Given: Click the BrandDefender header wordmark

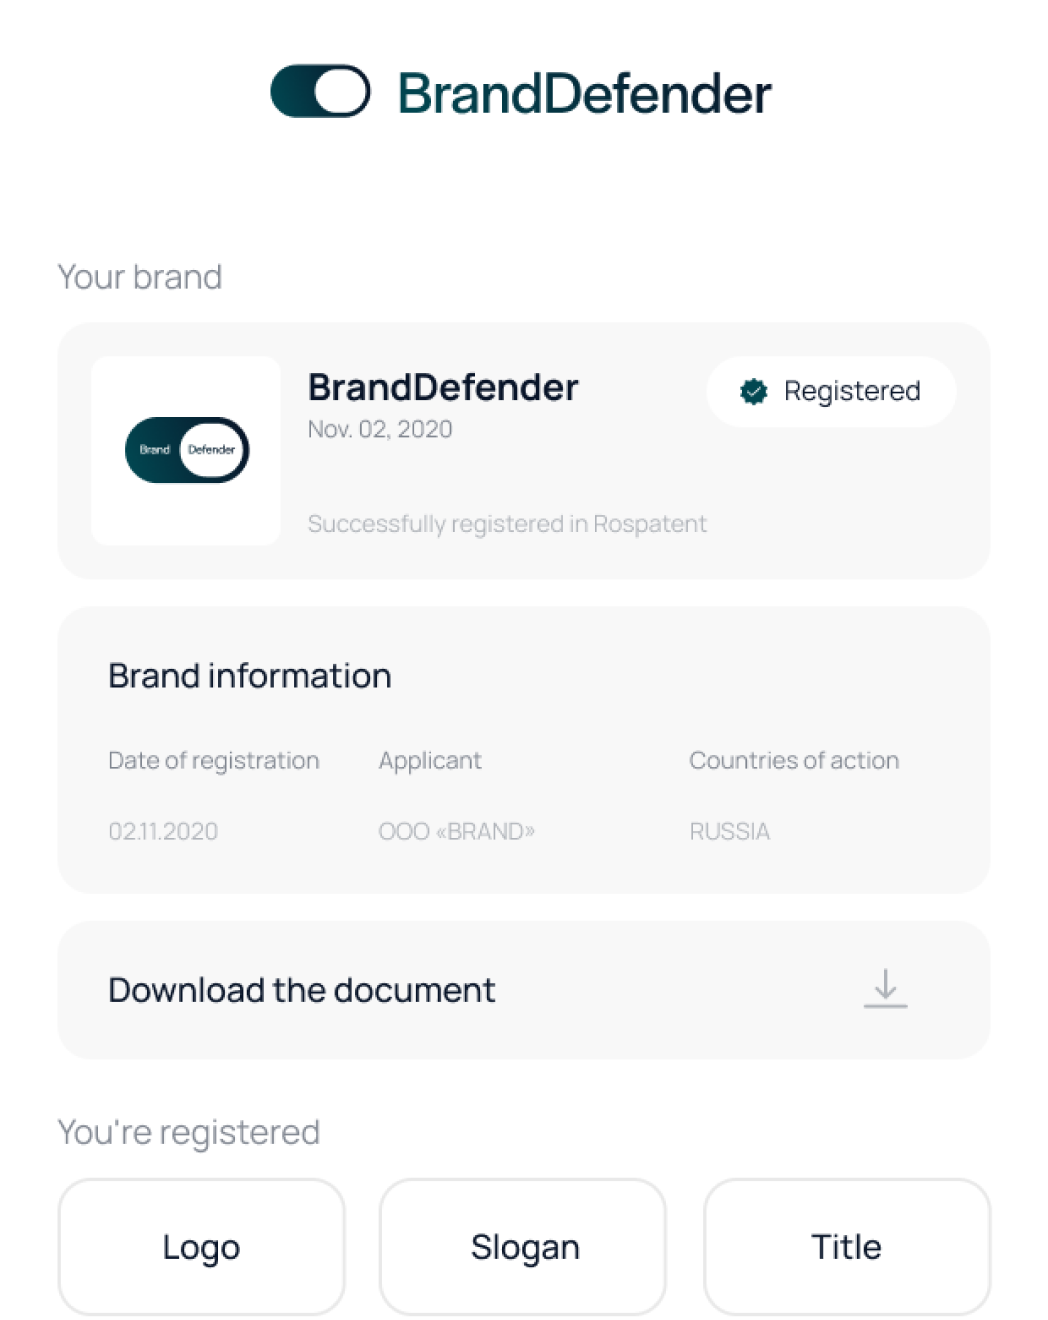Looking at the screenshot, I should 585,94.
